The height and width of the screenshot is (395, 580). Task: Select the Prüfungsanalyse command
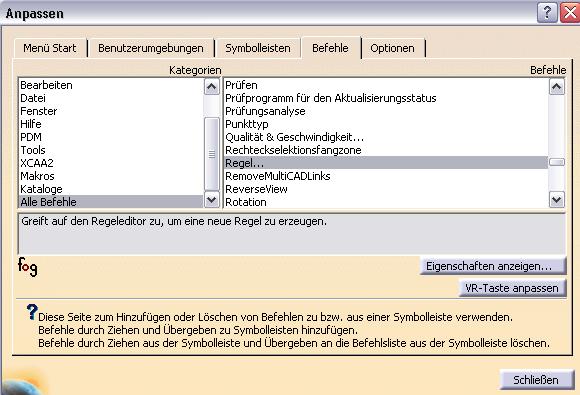pyautogui.click(x=386, y=111)
